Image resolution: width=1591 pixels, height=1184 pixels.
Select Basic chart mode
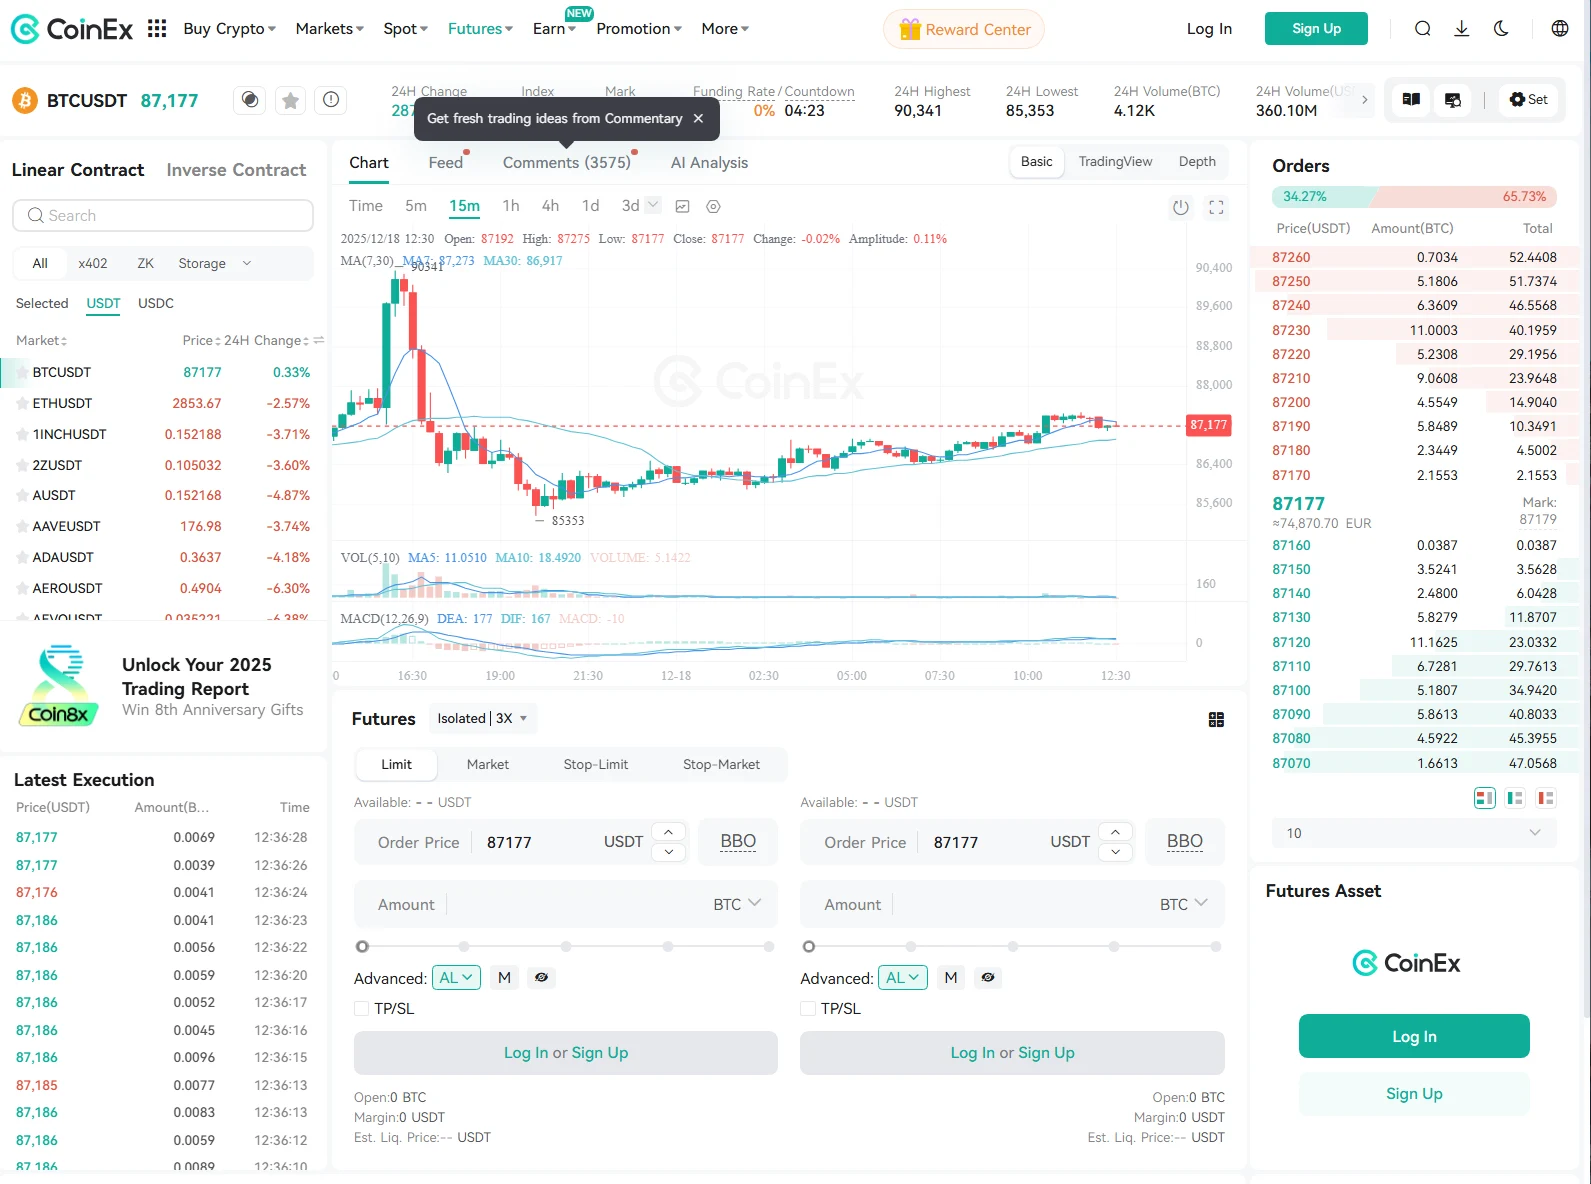tap(1036, 162)
